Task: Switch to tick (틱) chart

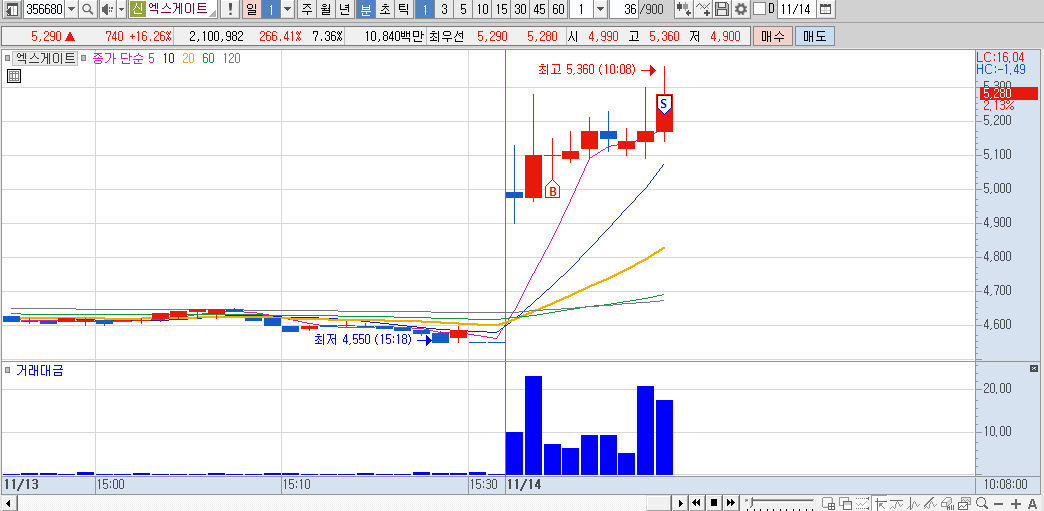Action: [x=403, y=9]
